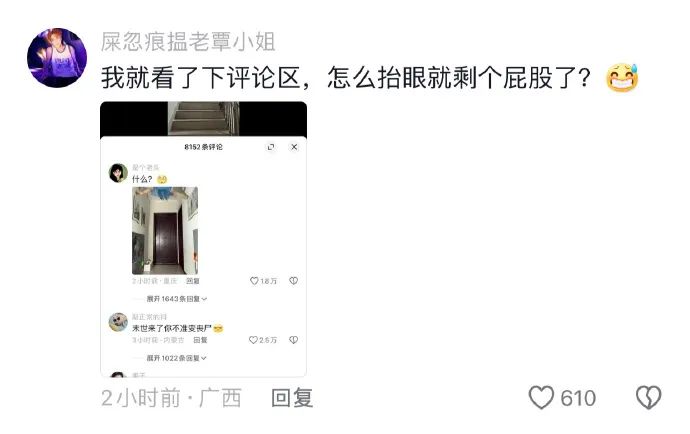
Task: Open username 屎忽痕揾老覃小姐 profile
Action: pyautogui.click(x=188, y=42)
